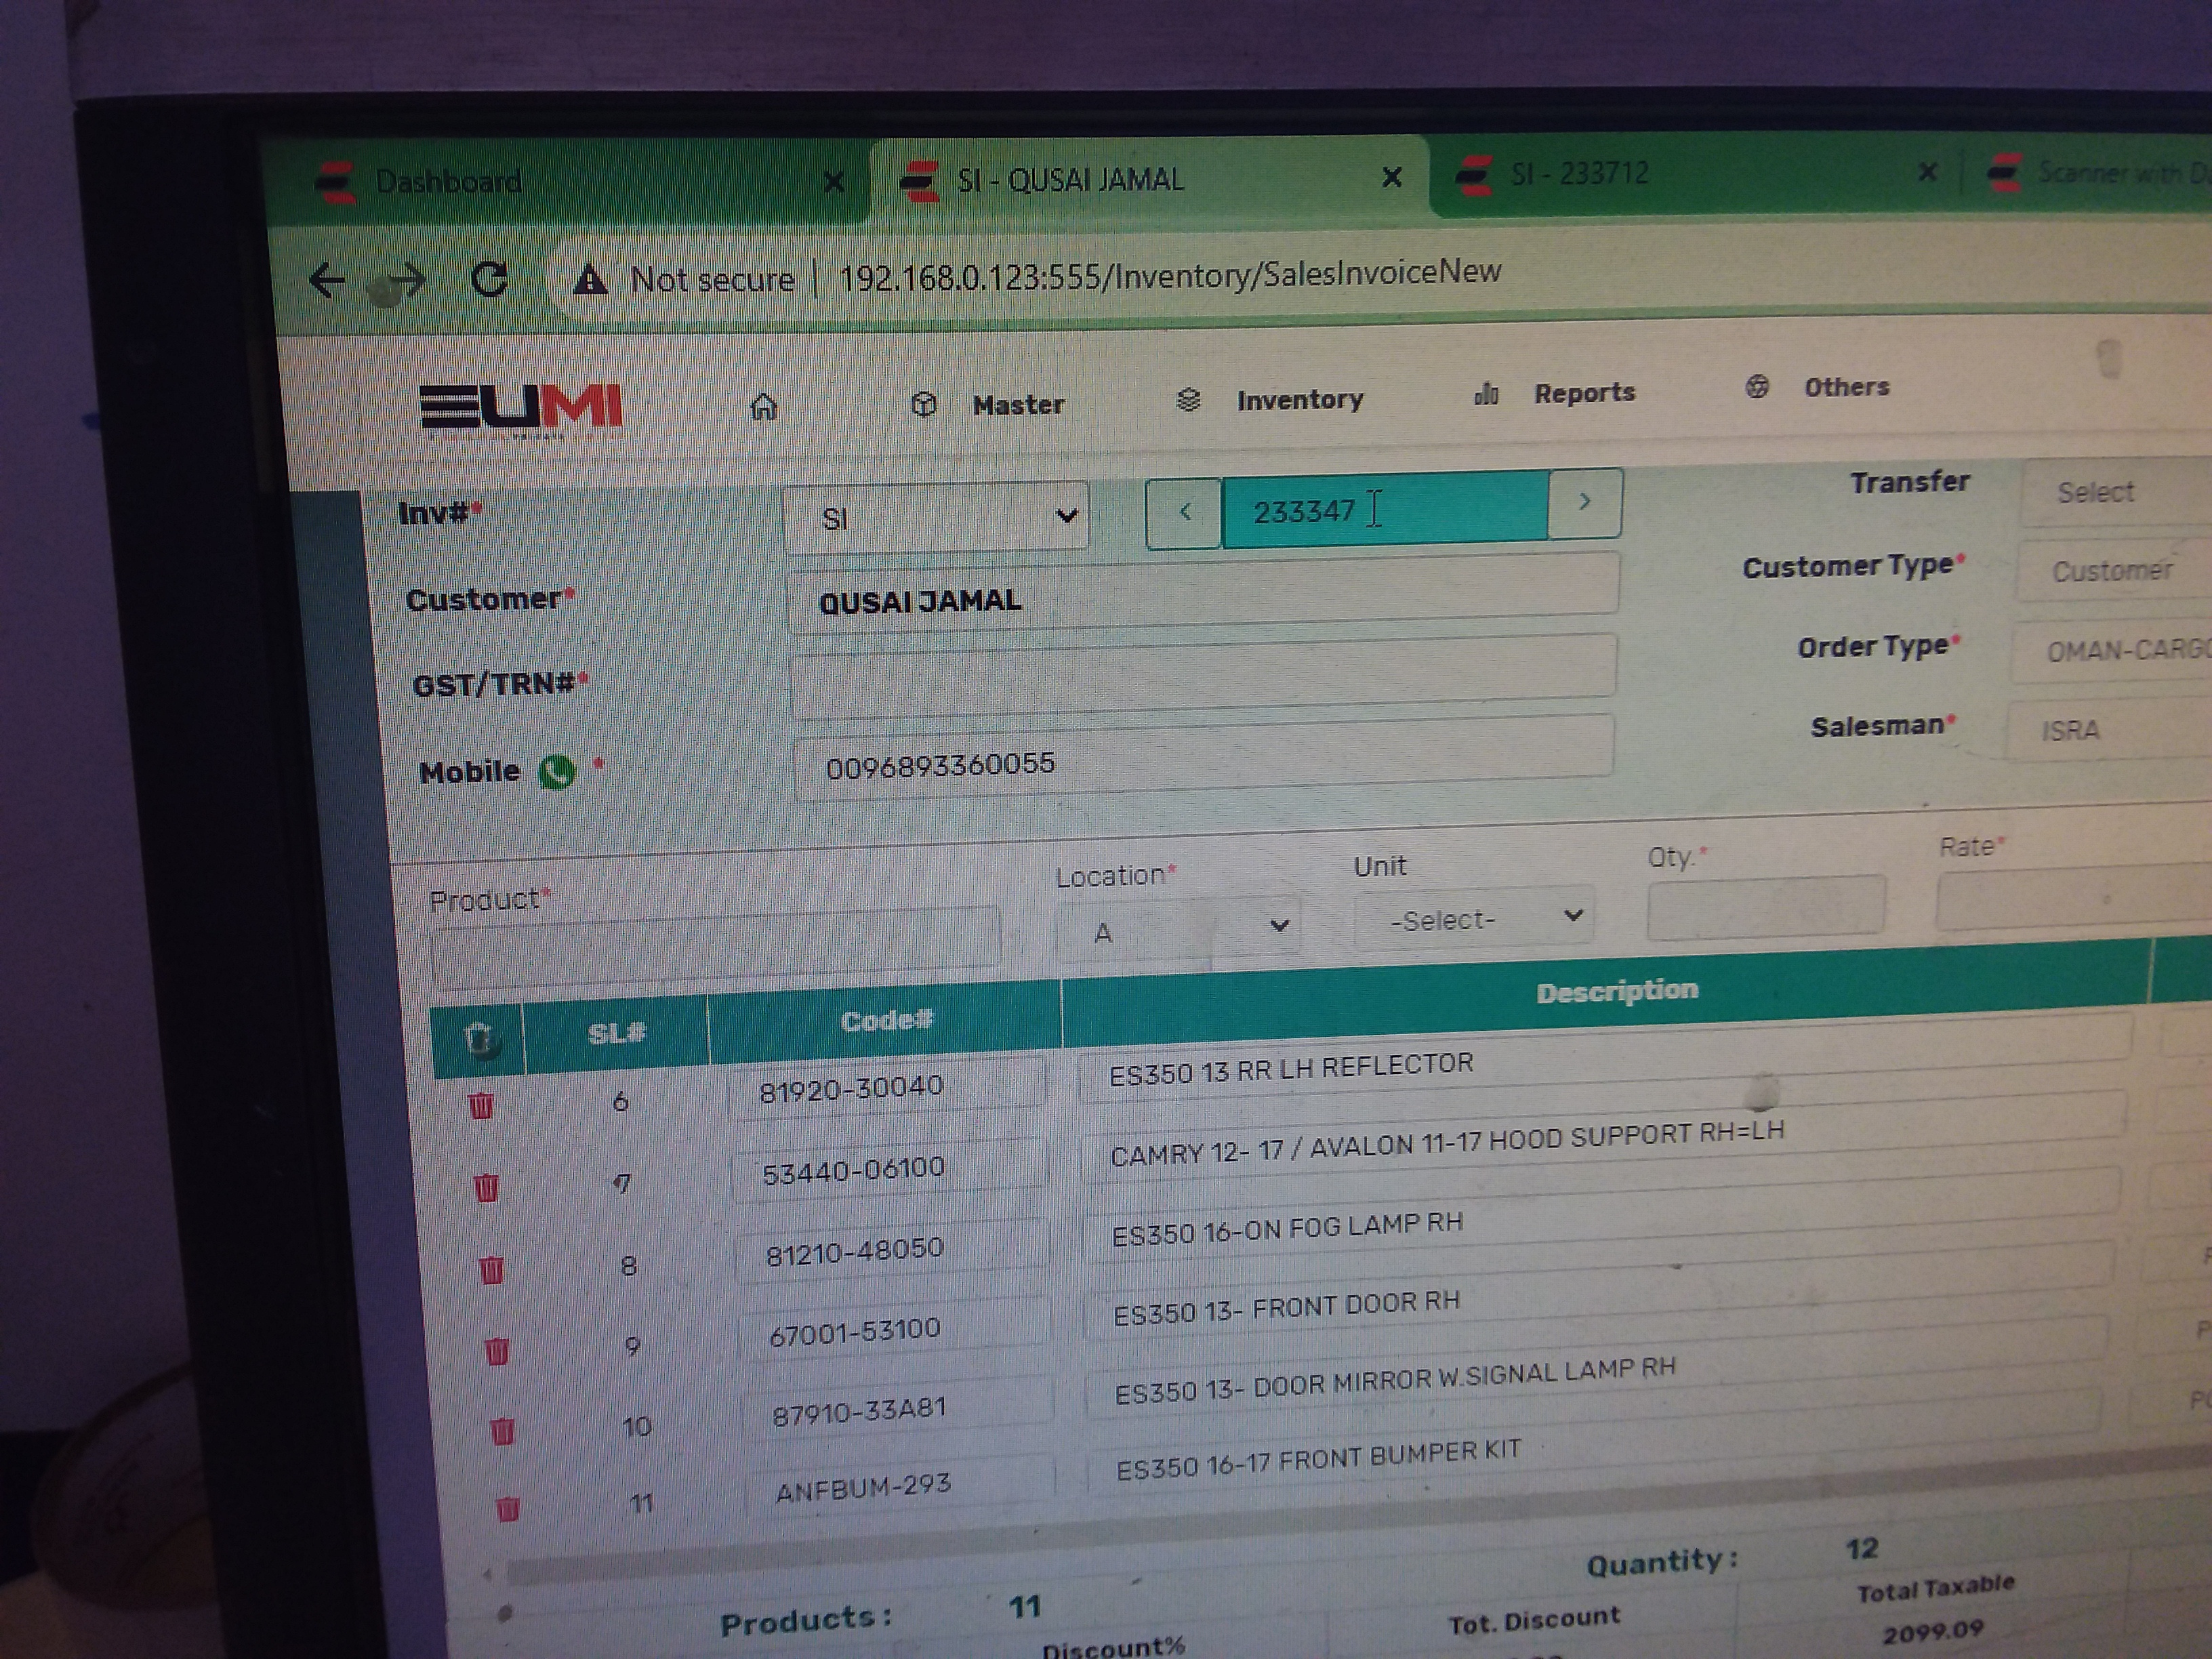This screenshot has height=1659, width=2212.
Task: Open the Master menu
Action: 988,405
